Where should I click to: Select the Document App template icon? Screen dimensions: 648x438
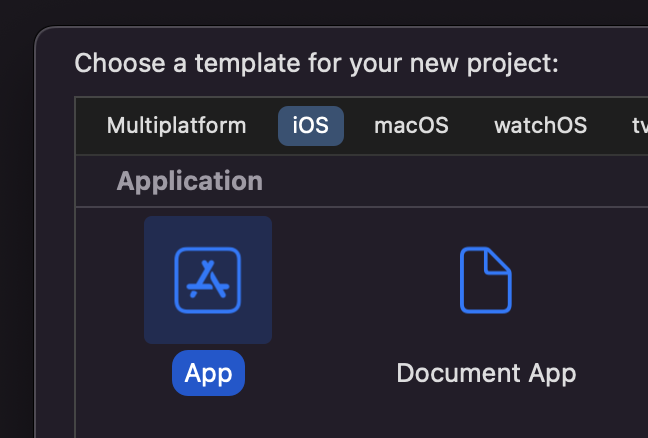pos(486,280)
